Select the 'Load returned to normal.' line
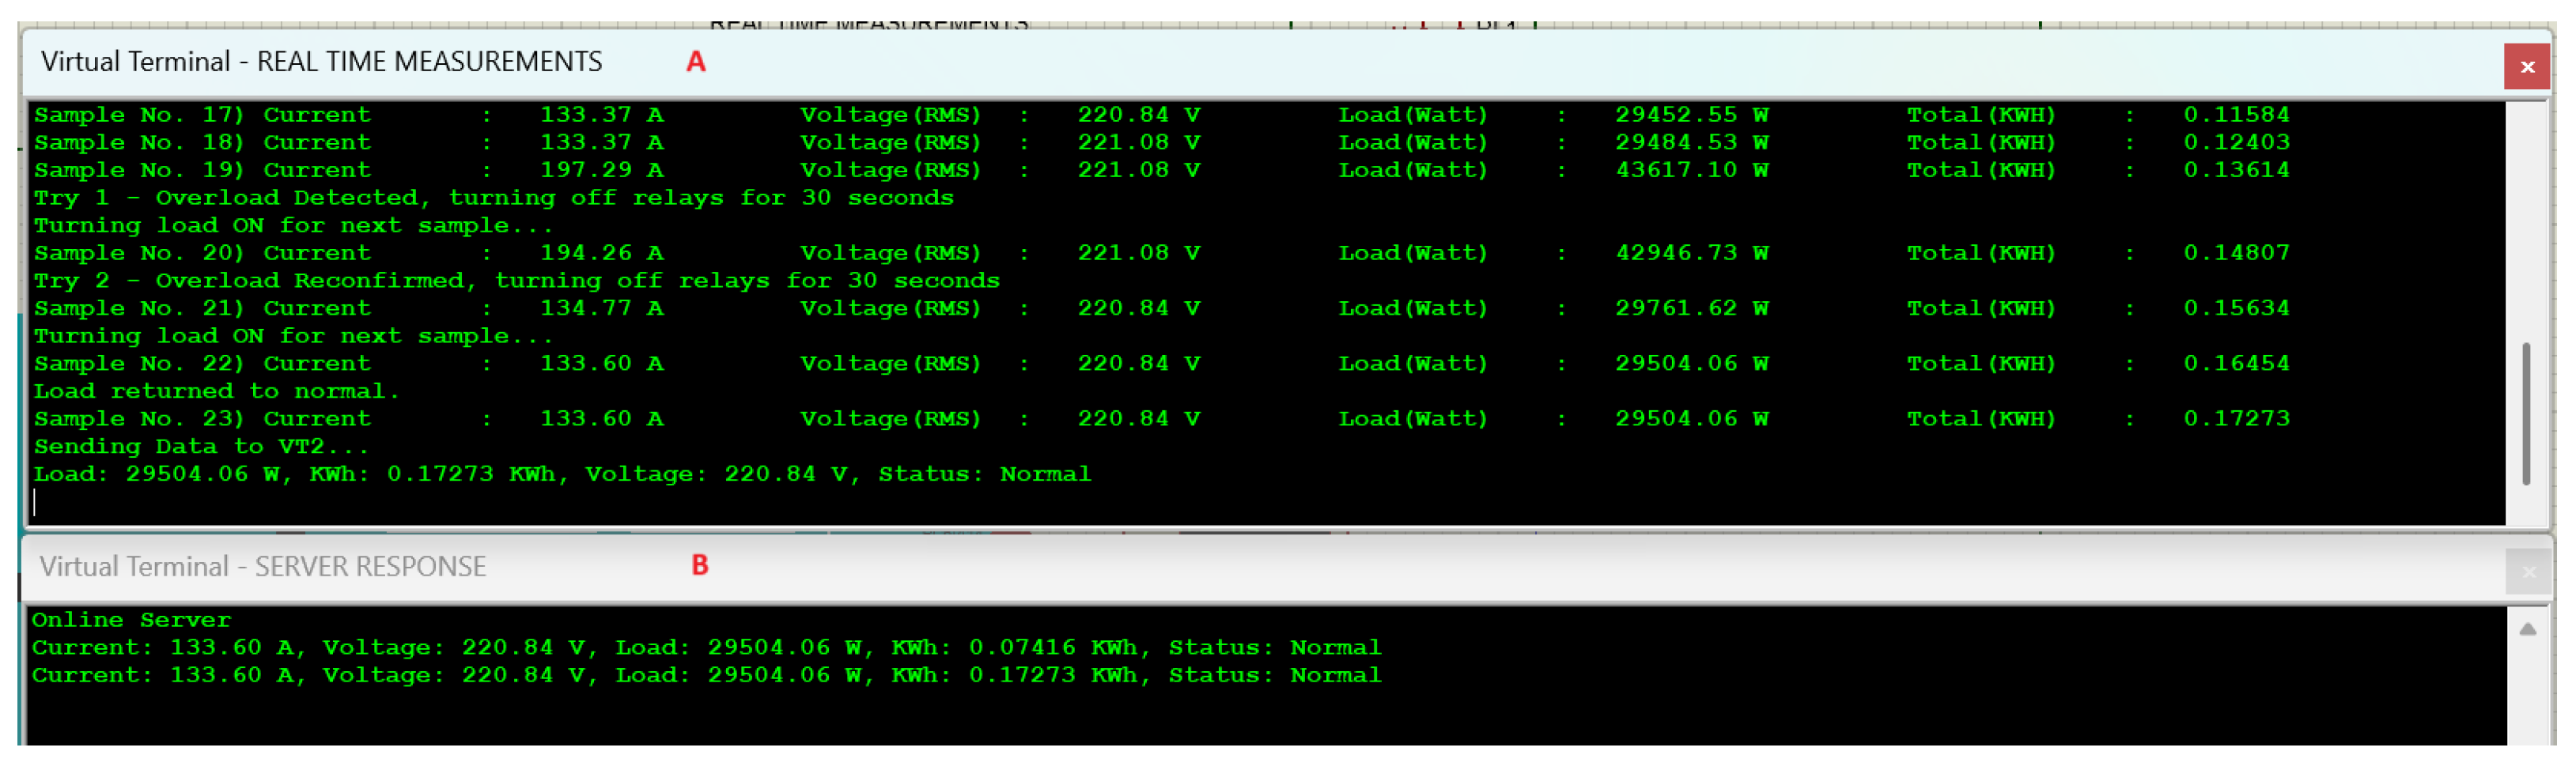Image resolution: width=2576 pixels, height=770 pixels. pos(216,391)
